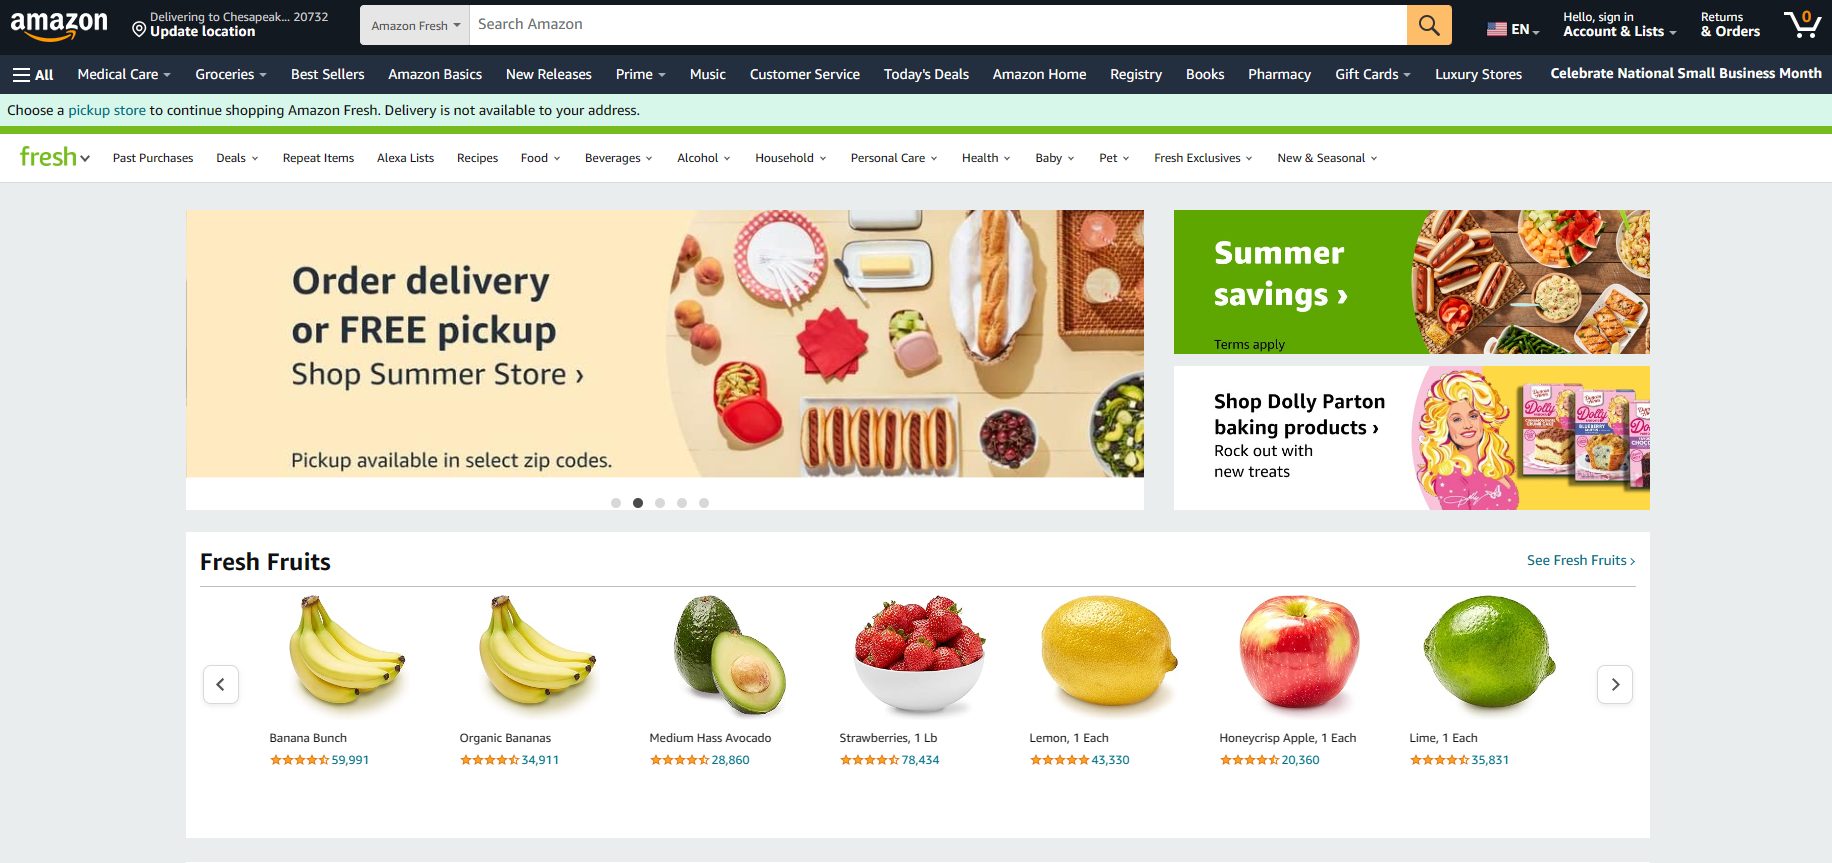Click the orange search magnifier button
1832x863 pixels.
(x=1429, y=25)
